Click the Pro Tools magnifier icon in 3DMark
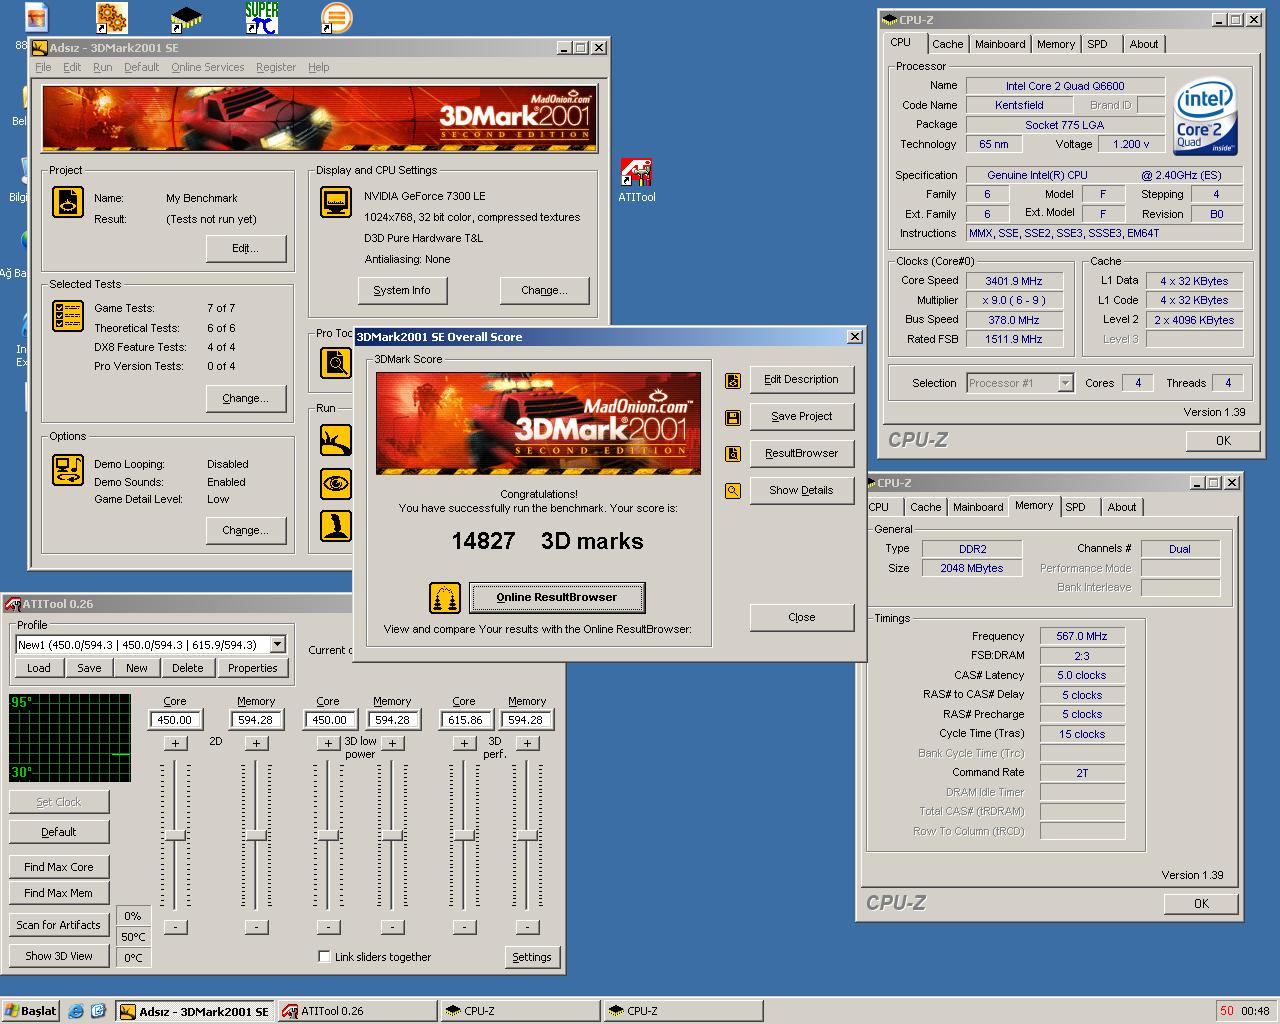Image resolution: width=1280 pixels, height=1024 pixels. pos(336,362)
